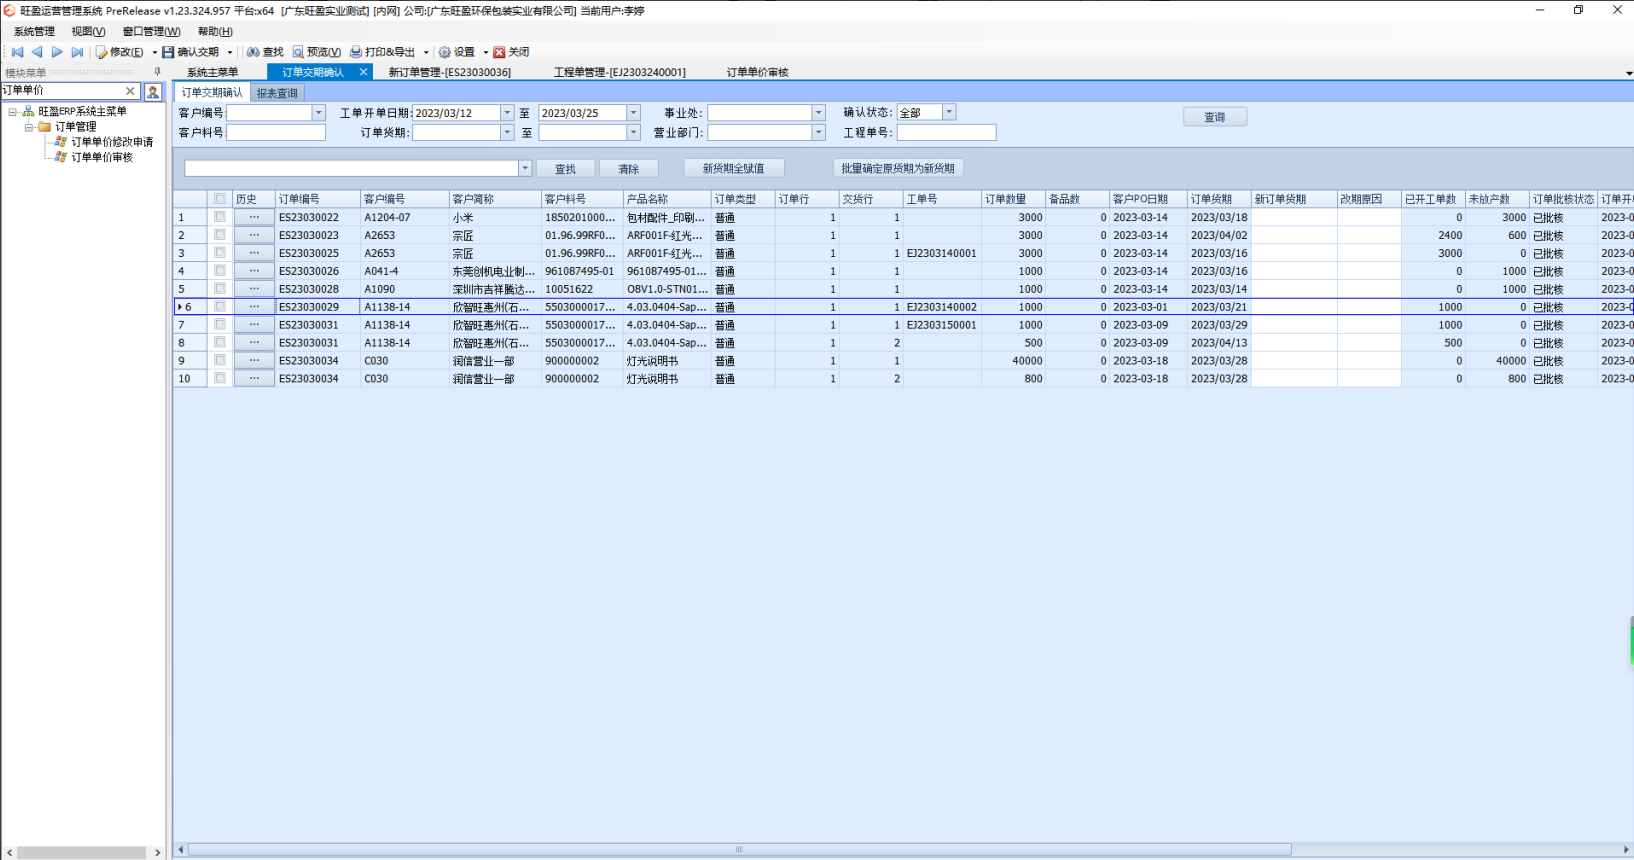Image resolution: width=1634 pixels, height=860 pixels.
Task: Click 确认交期 save toolbar button
Action: [191, 52]
